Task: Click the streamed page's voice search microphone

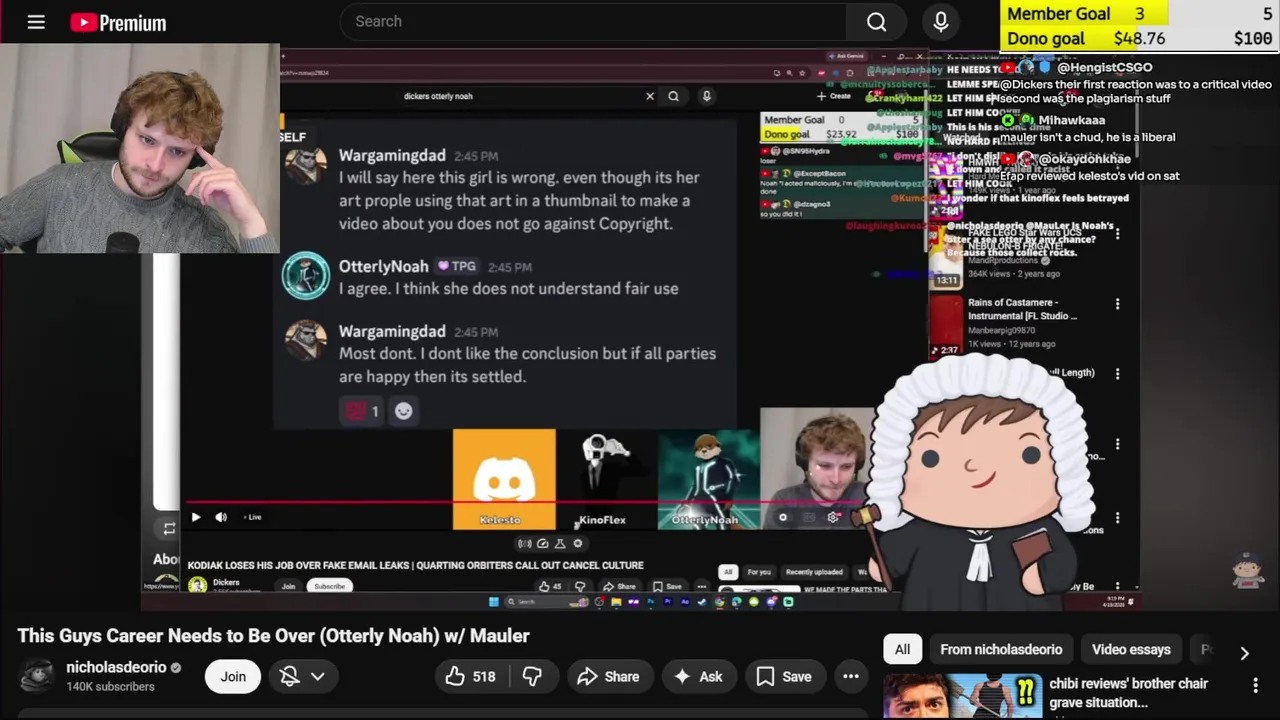Action: click(706, 96)
